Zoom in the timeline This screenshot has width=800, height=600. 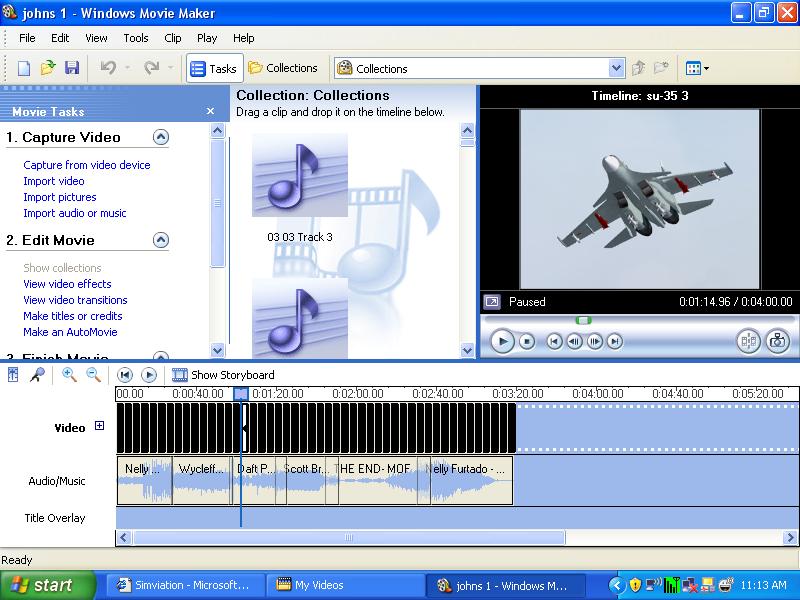point(69,375)
